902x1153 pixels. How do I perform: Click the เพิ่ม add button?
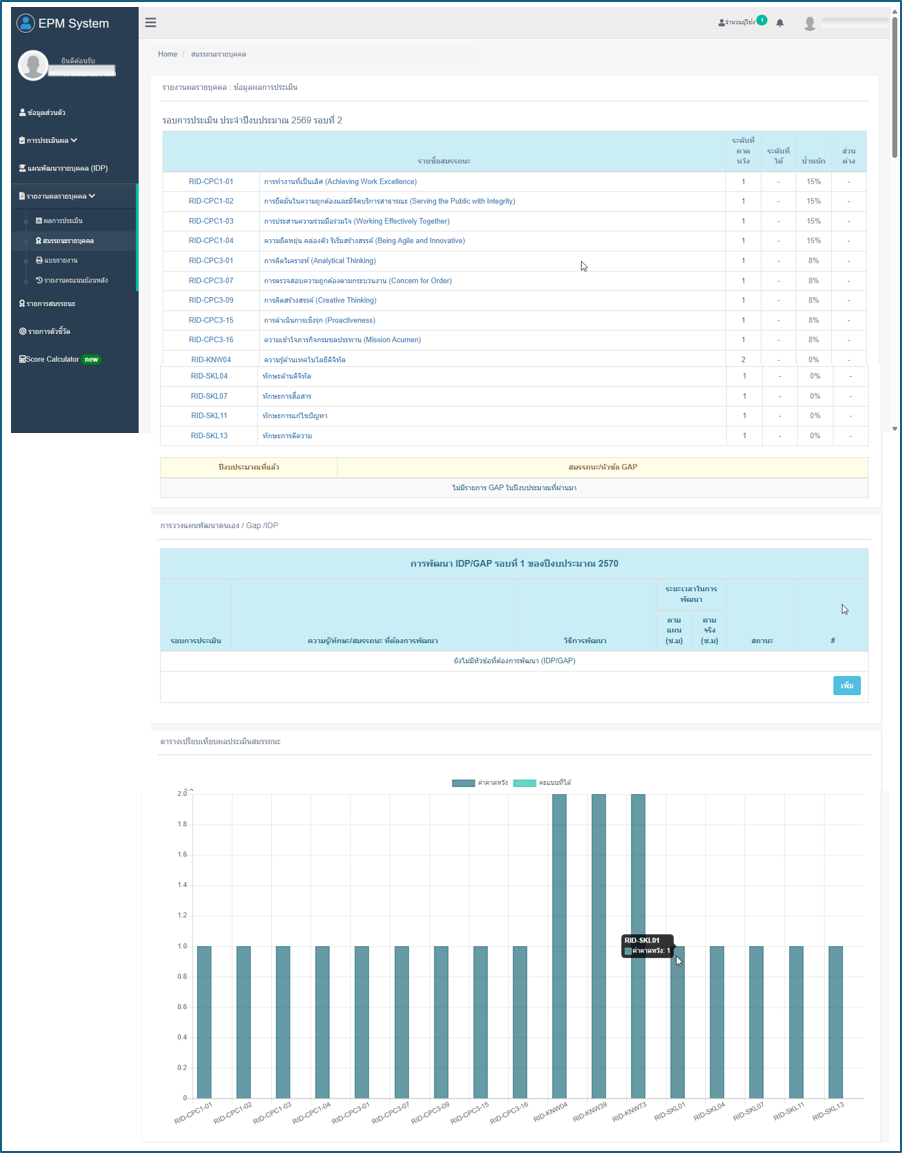coord(847,686)
